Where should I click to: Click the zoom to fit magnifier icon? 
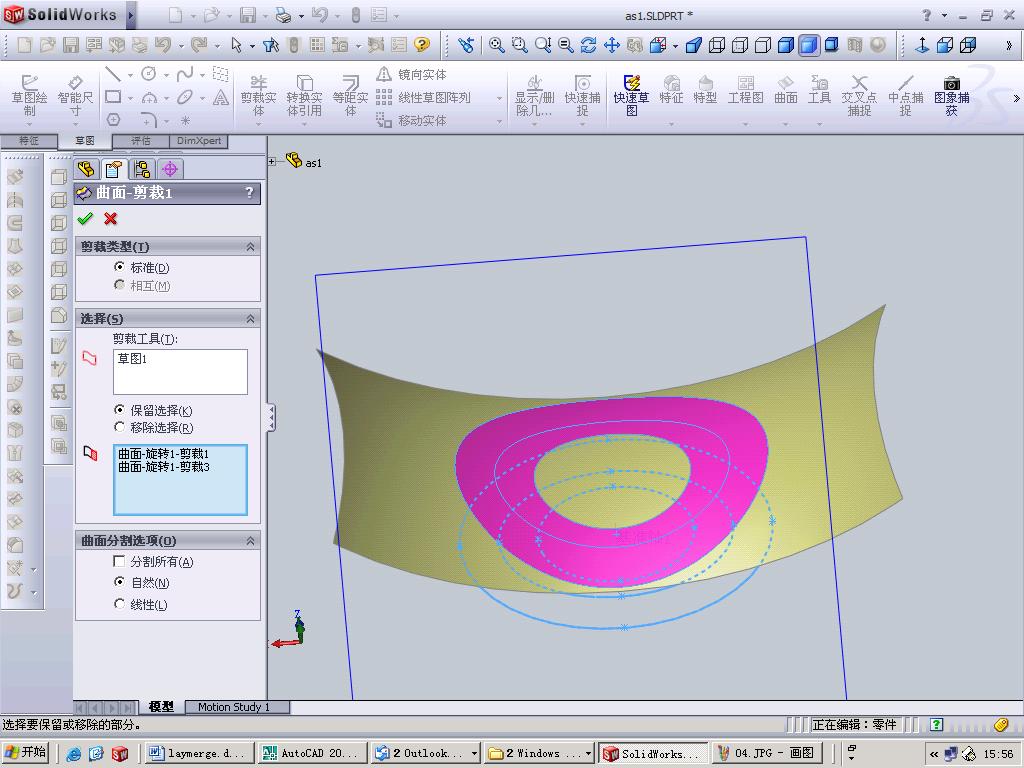click(x=496, y=44)
